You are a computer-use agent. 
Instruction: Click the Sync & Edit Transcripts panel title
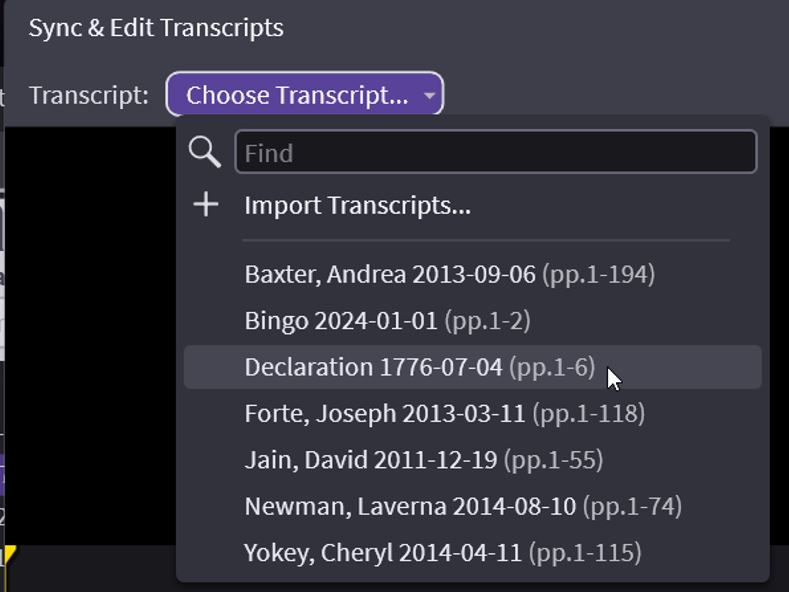(x=156, y=28)
